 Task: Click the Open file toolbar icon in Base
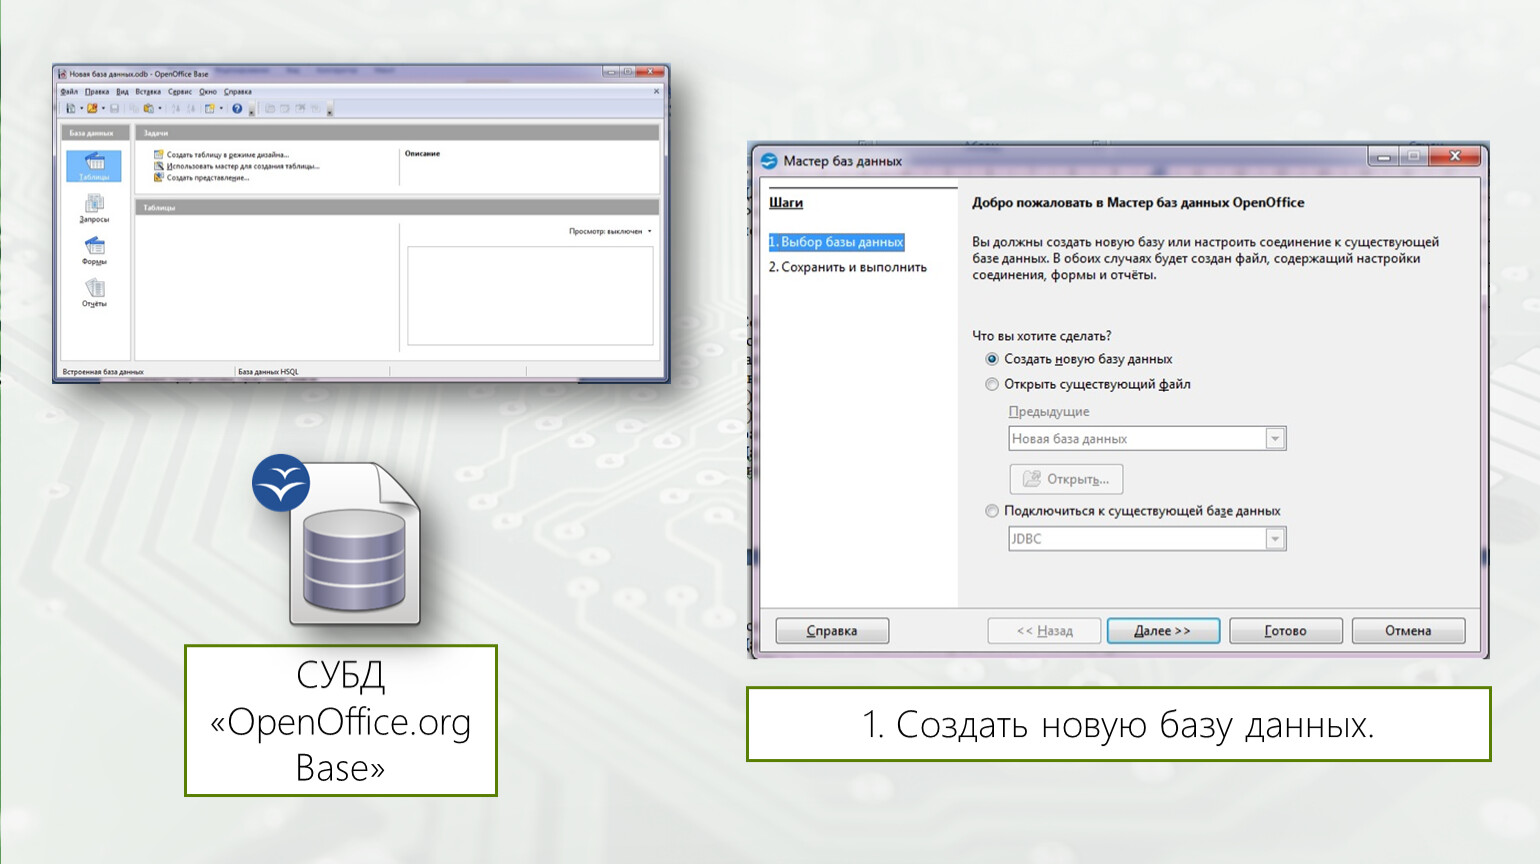pyautogui.click(x=92, y=108)
